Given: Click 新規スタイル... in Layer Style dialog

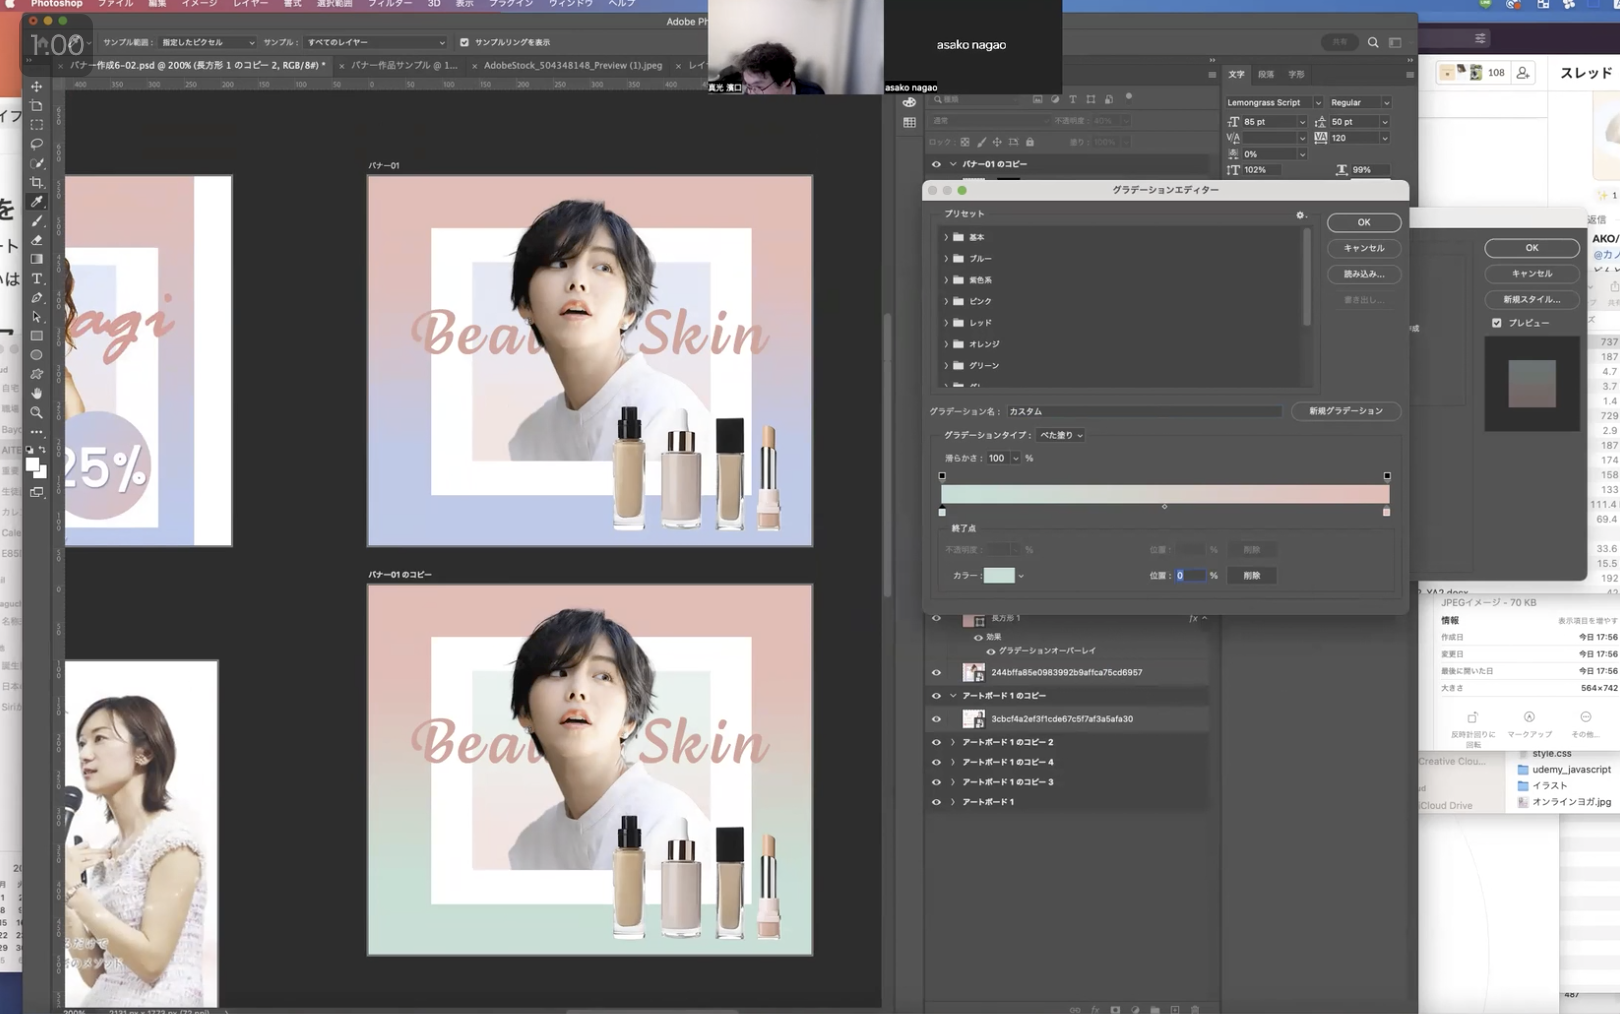Looking at the screenshot, I should point(1531,299).
